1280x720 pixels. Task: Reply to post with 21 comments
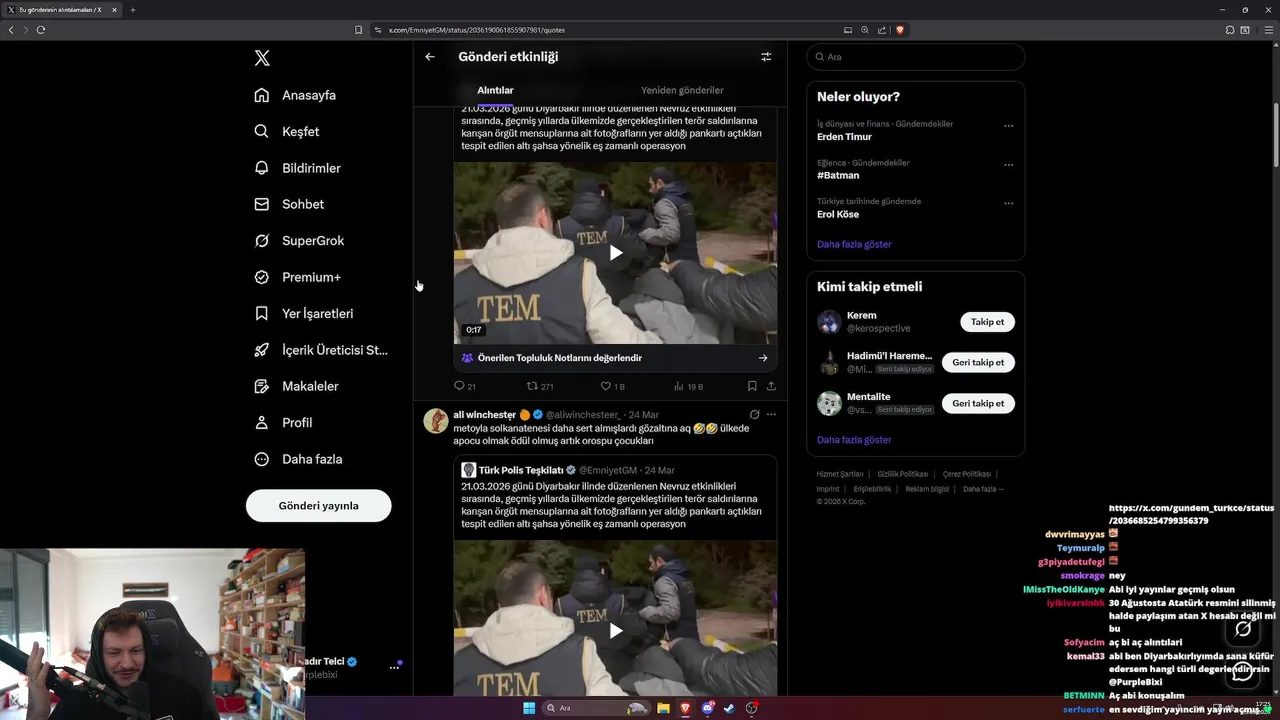(465, 386)
